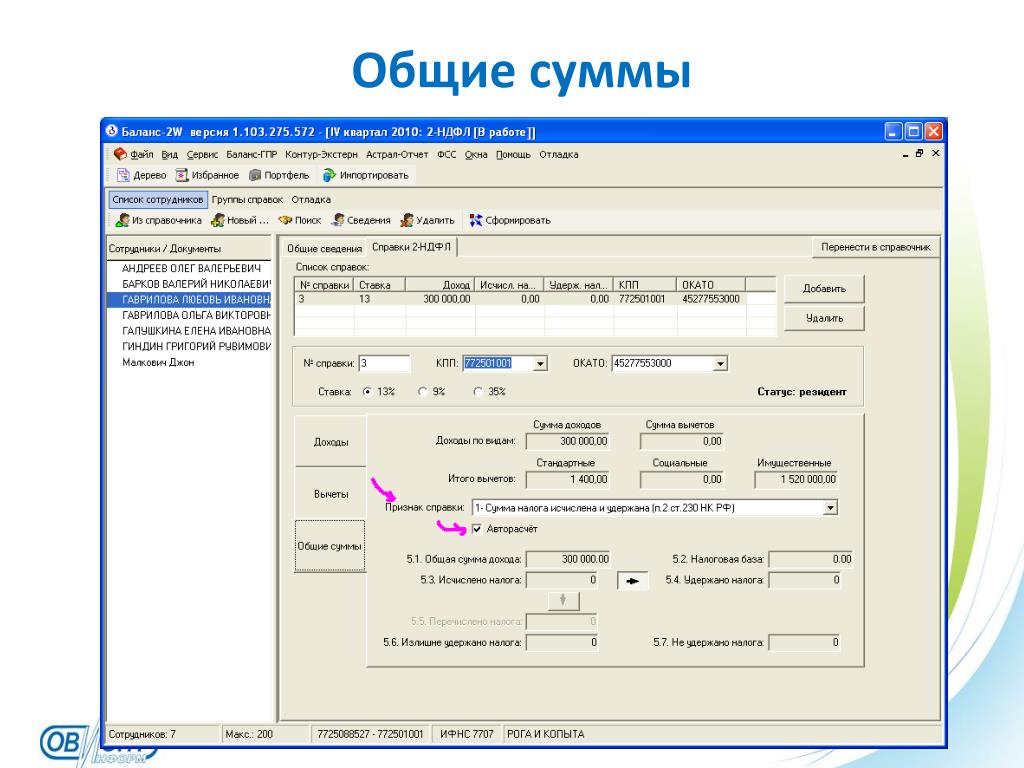The width and height of the screenshot is (1024, 768).
Task: Click the Добавить button
Action: click(x=824, y=289)
